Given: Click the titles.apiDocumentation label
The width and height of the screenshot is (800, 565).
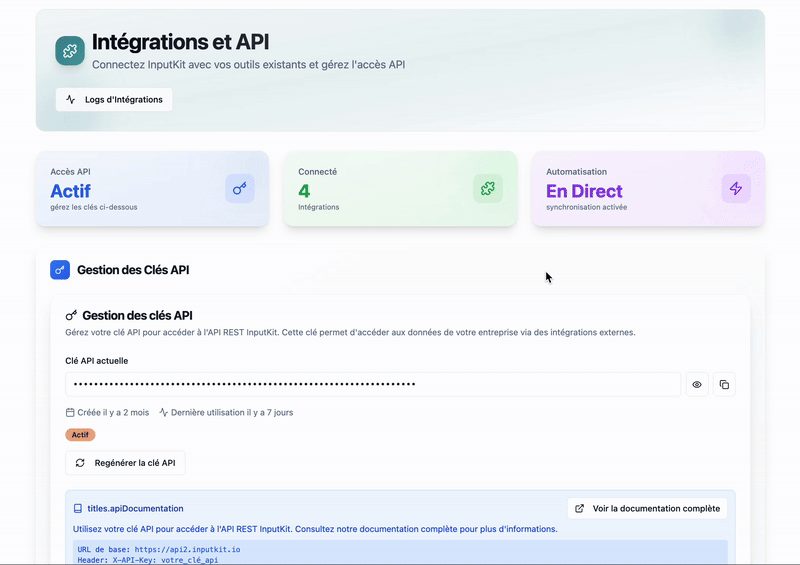Looking at the screenshot, I should coord(135,508).
